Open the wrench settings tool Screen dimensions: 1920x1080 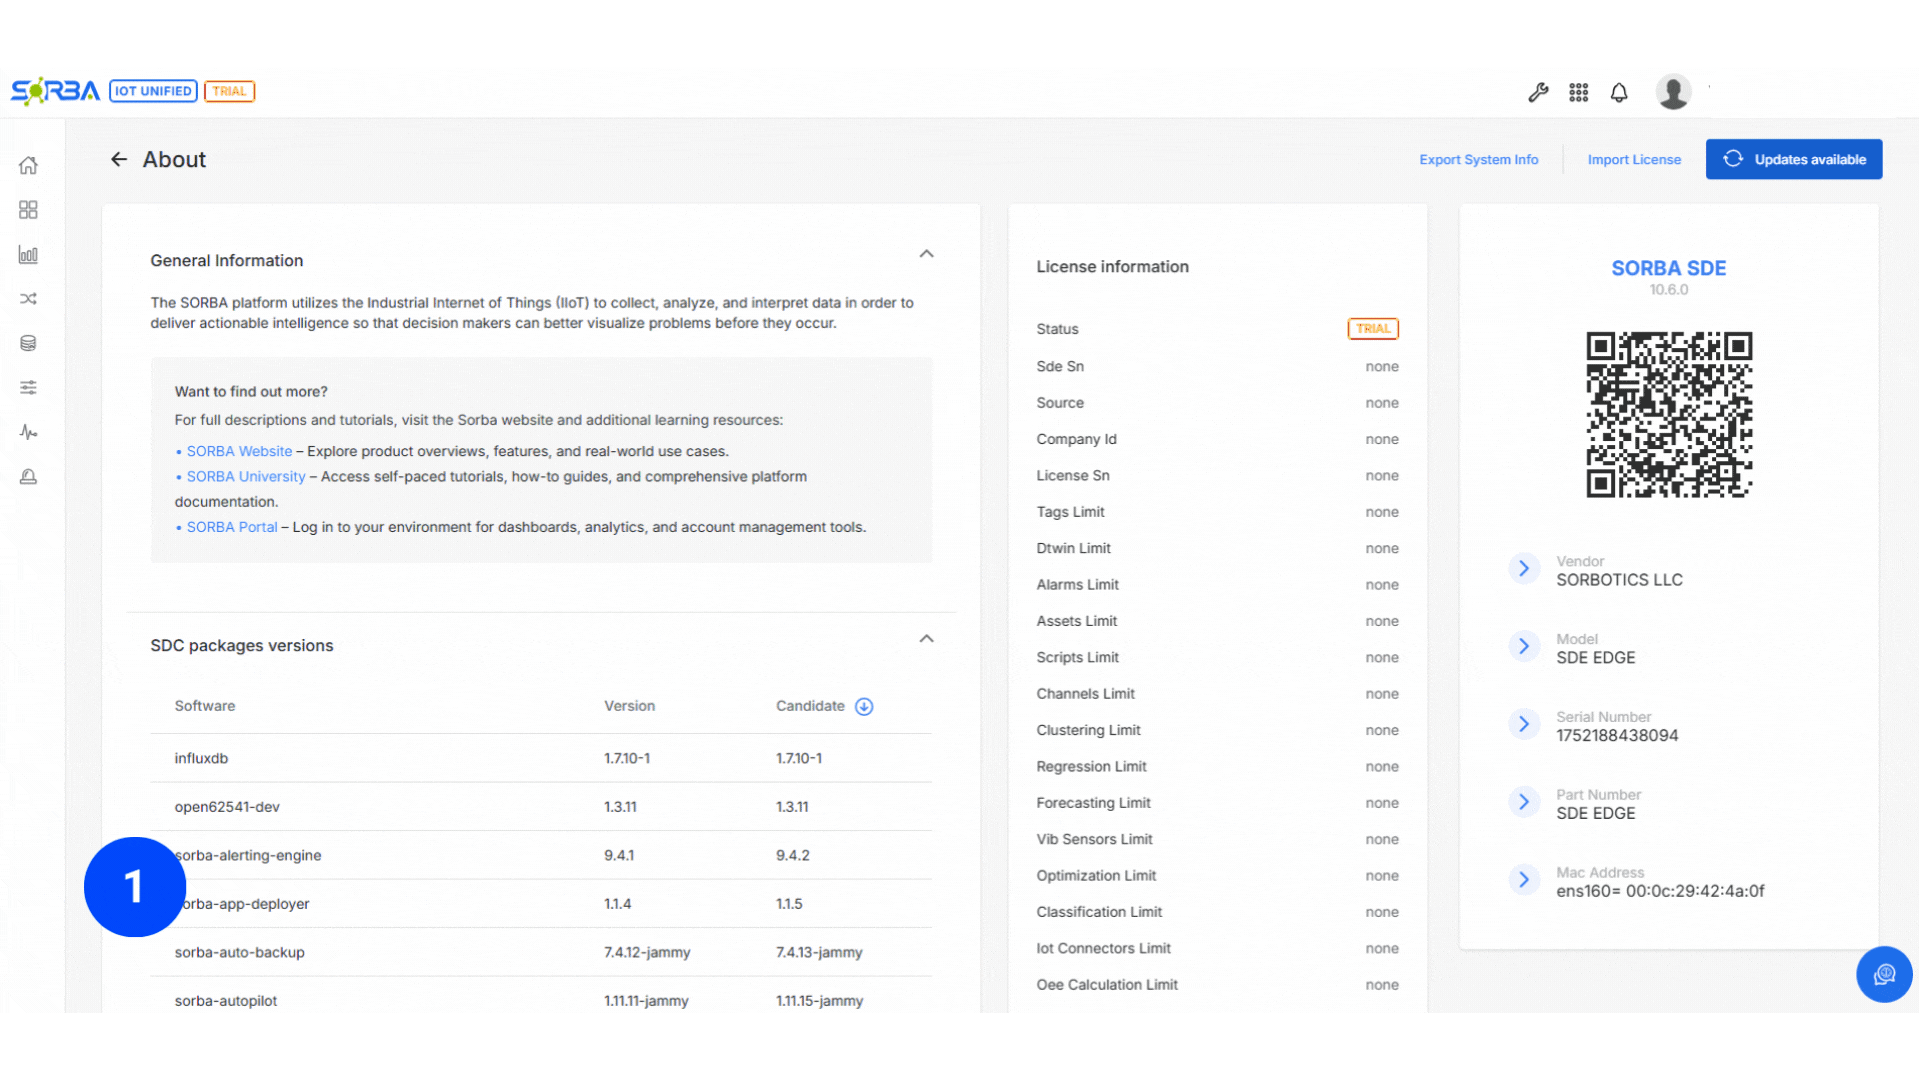point(1538,93)
